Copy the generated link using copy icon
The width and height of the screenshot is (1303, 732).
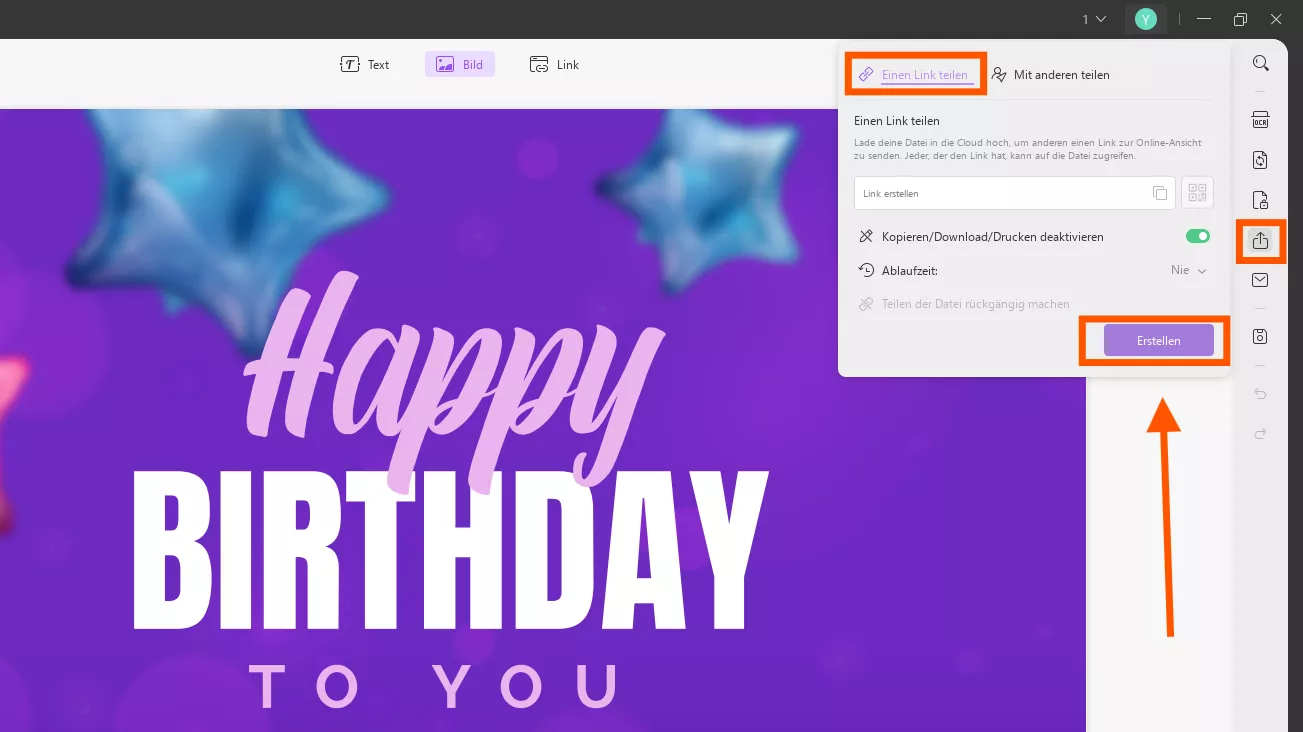pyautogui.click(x=1159, y=193)
